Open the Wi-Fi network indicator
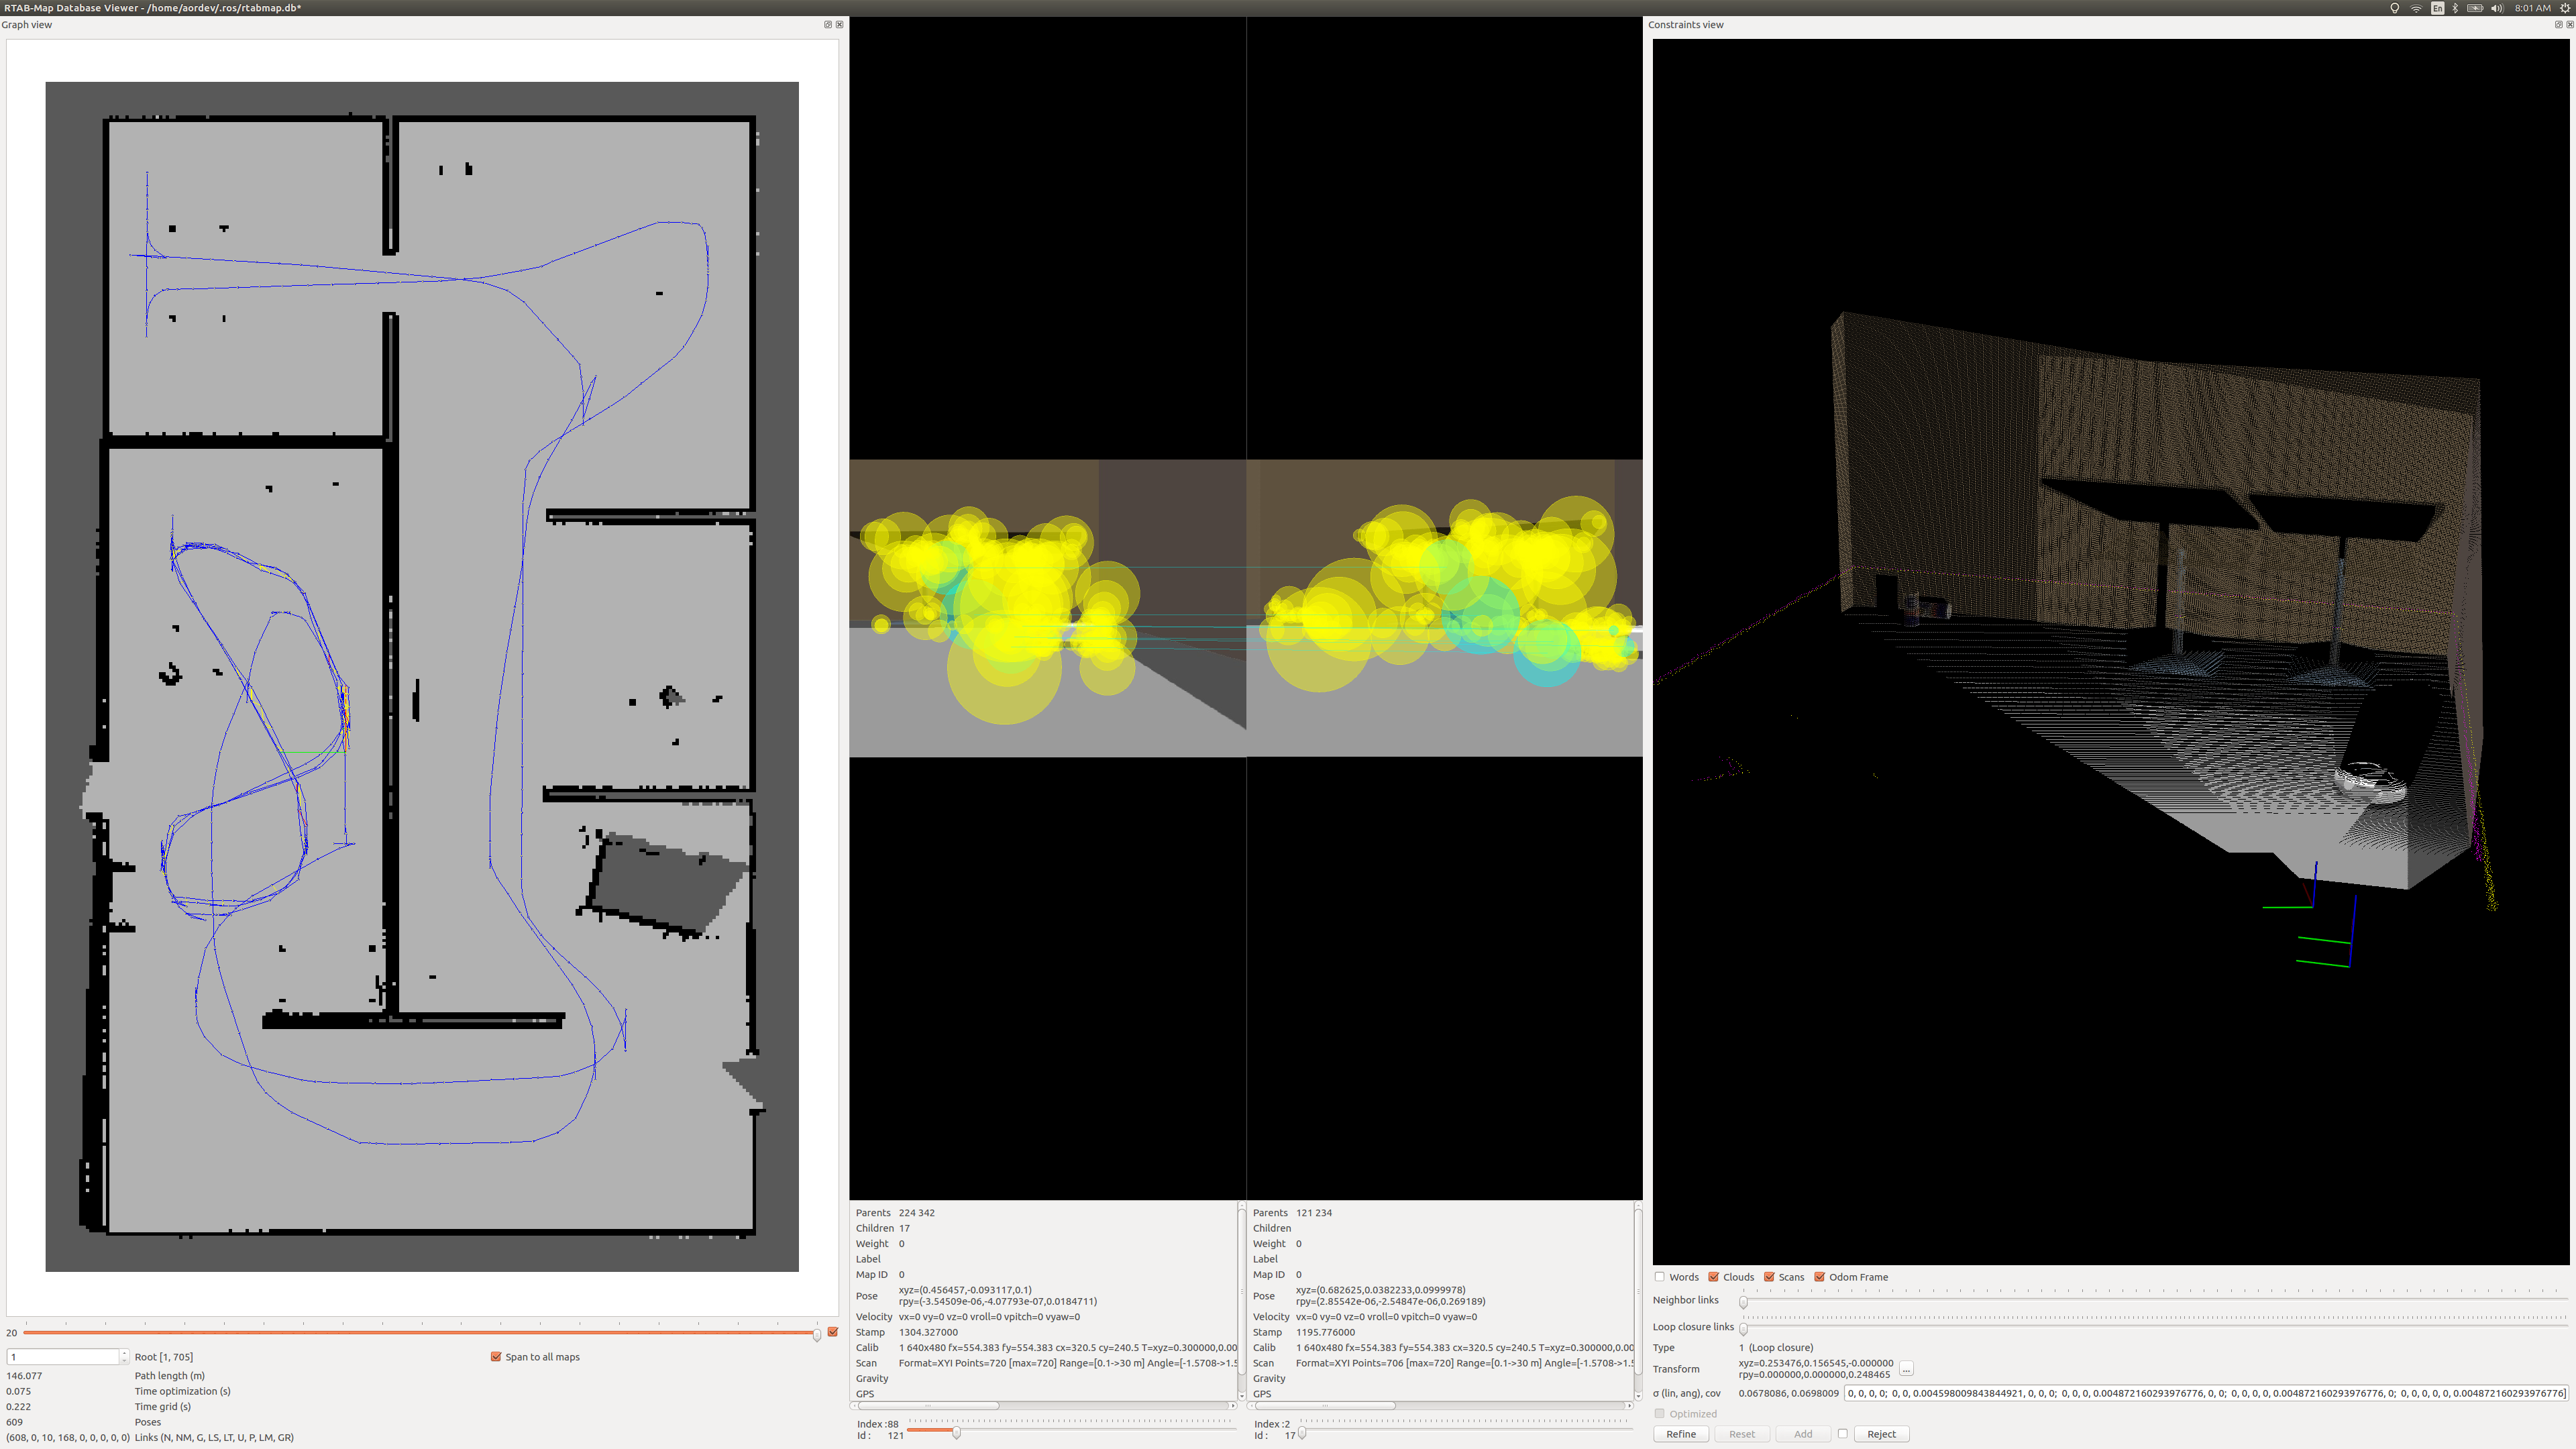Screen dimensions: 2576x1449 (2416, 8)
